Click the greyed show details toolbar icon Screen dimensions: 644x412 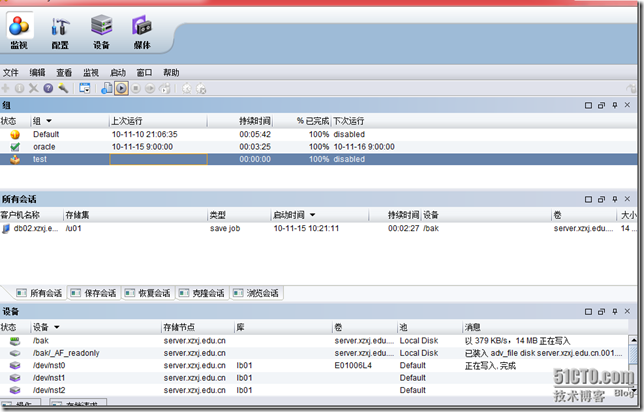click(x=165, y=88)
